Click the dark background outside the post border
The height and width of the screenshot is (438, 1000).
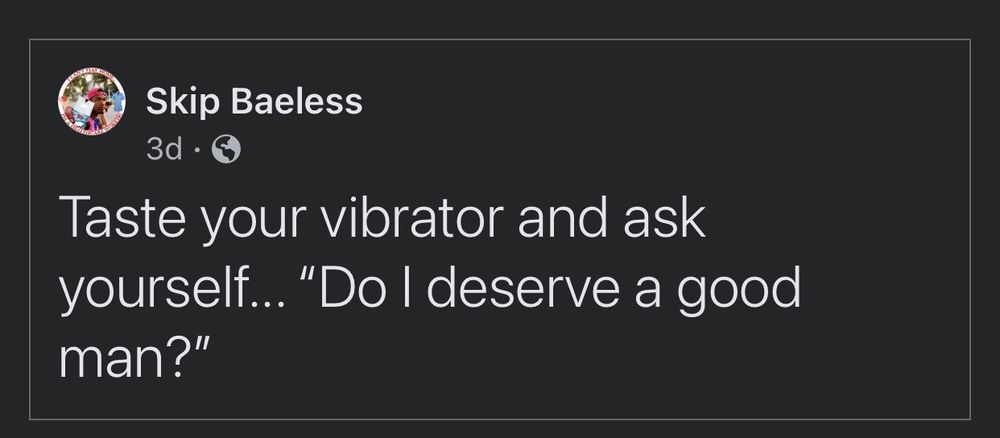click(500, 18)
